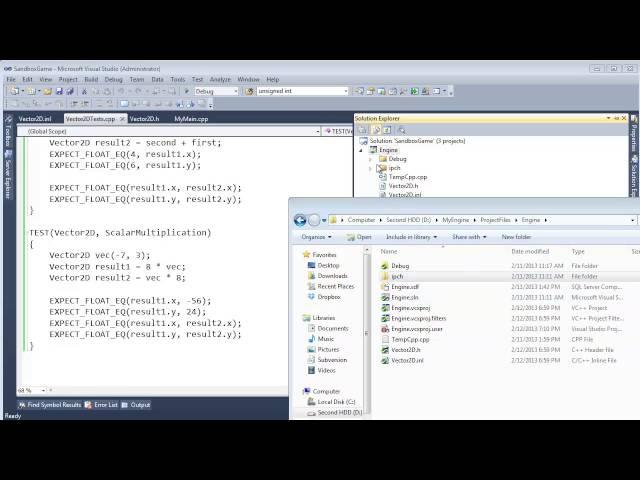Select TempCpp.cpp in Solution Explorer
The image size is (640, 480).
coord(408,177)
